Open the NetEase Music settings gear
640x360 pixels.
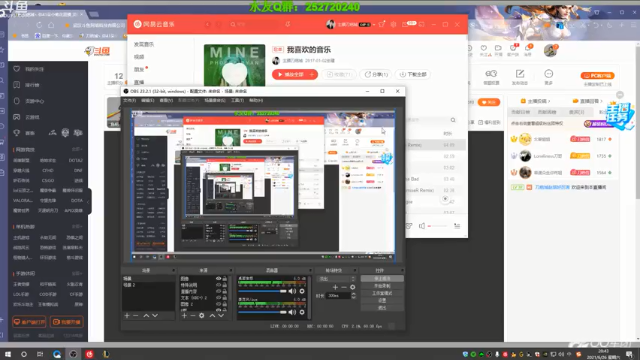pyautogui.click(x=393, y=24)
